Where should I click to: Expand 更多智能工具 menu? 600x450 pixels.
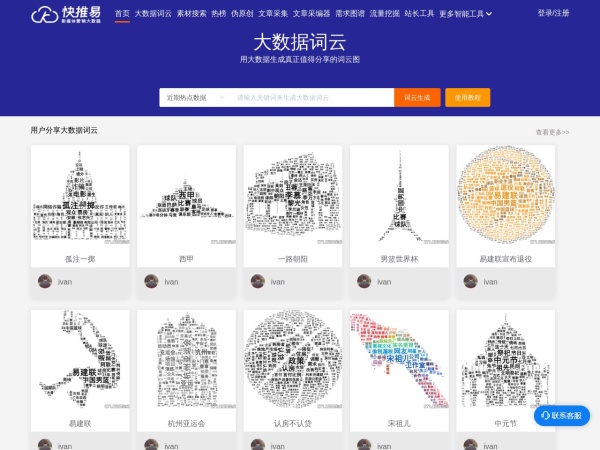pos(465,14)
